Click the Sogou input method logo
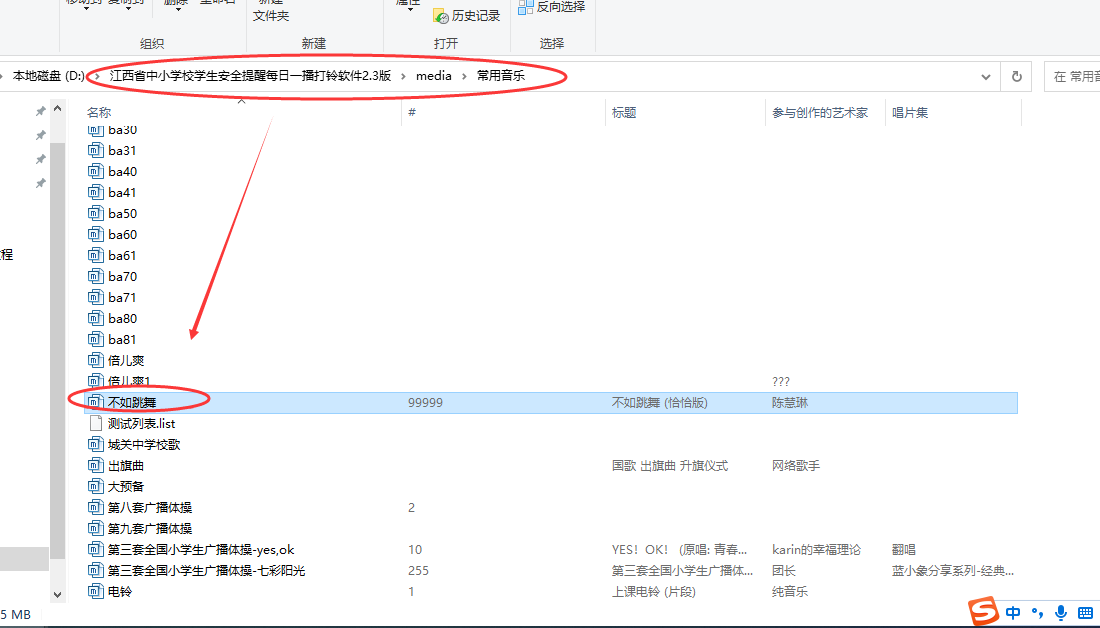 point(985,611)
